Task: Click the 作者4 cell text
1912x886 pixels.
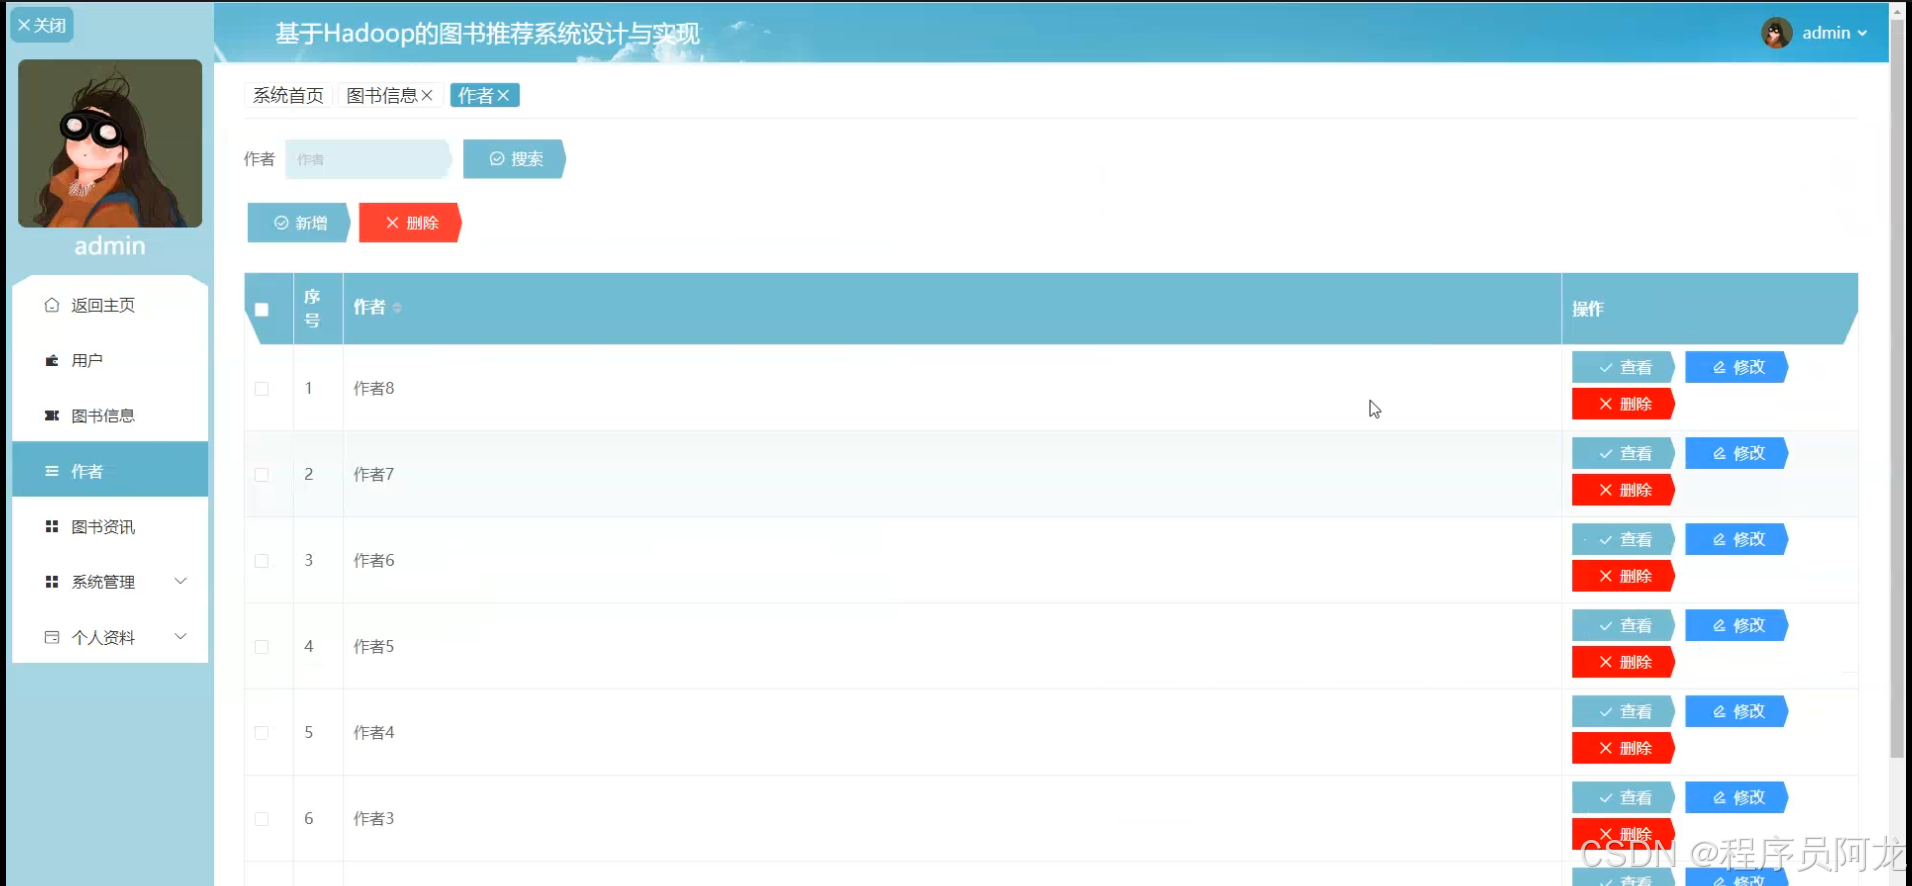Action: (x=374, y=732)
